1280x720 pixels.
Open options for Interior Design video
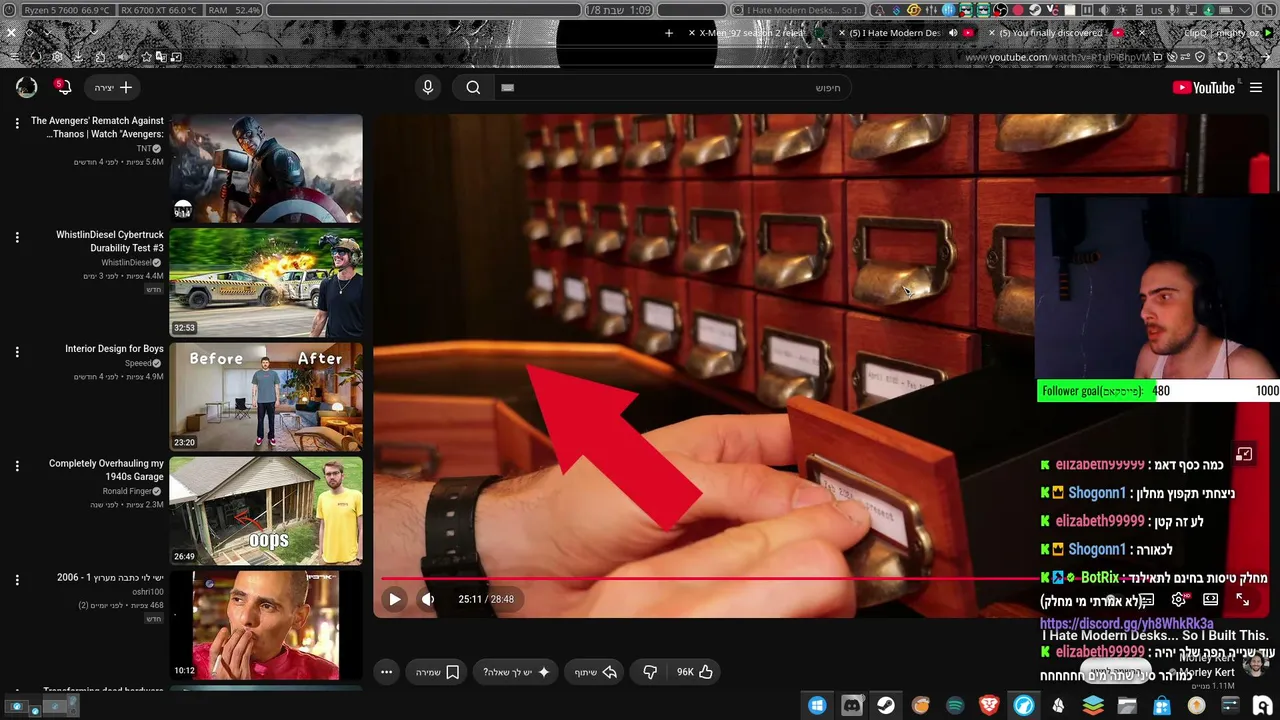[17, 352]
